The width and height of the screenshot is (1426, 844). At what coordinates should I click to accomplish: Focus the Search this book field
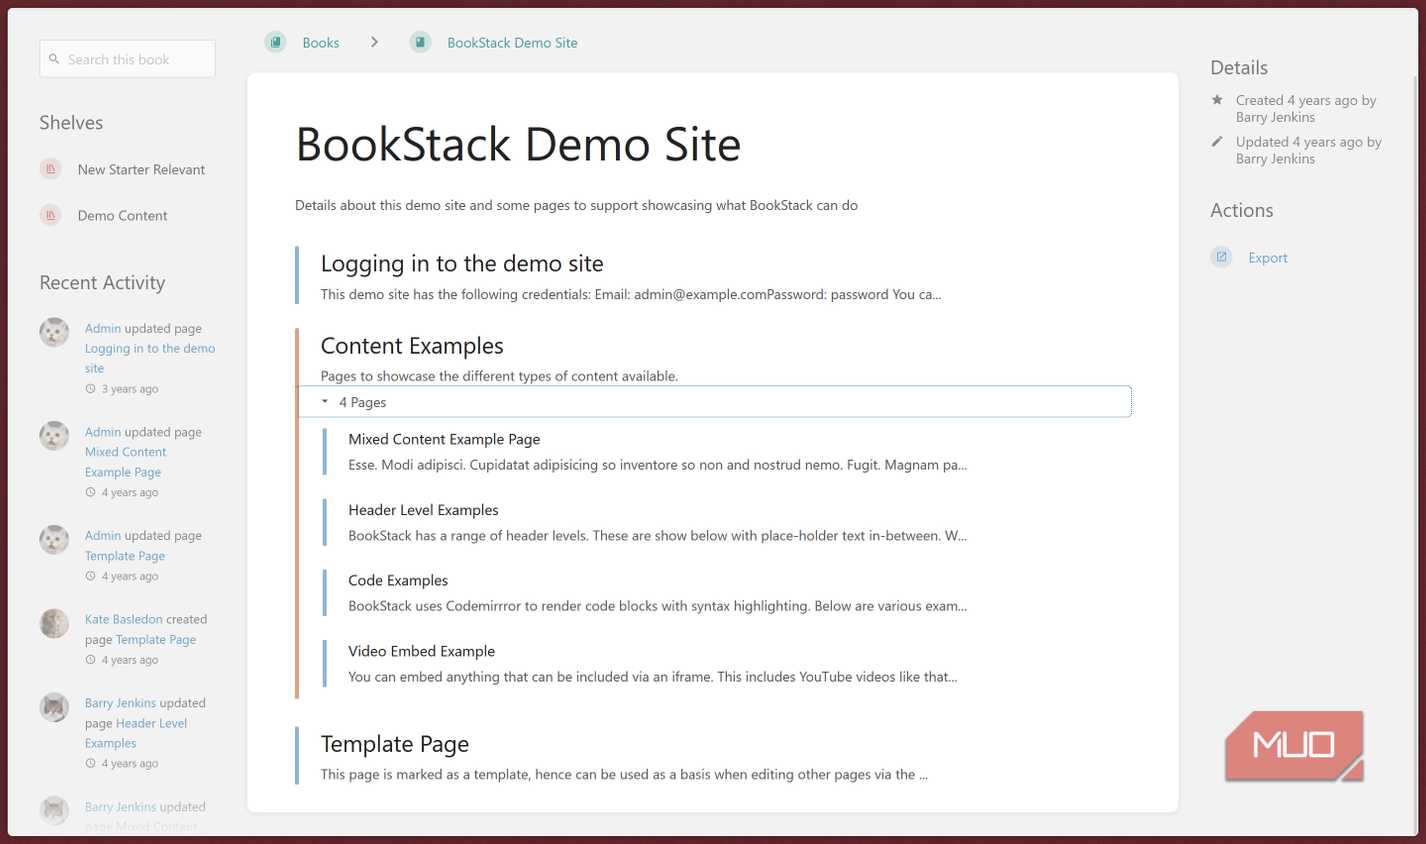(127, 59)
